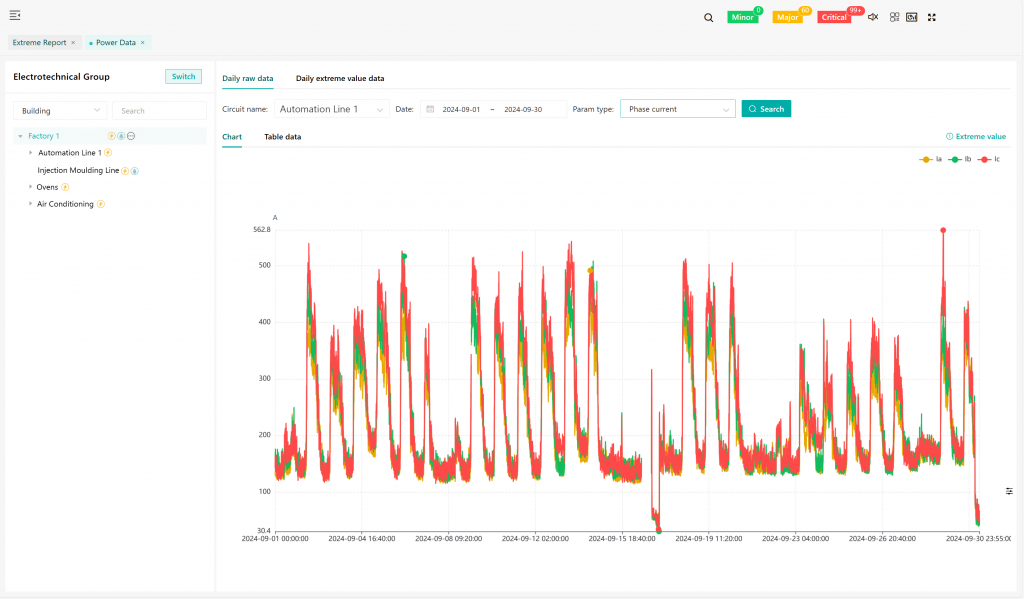The height and width of the screenshot is (599, 1024).
Task: Open the Critical alarms badge
Action: 834,17
